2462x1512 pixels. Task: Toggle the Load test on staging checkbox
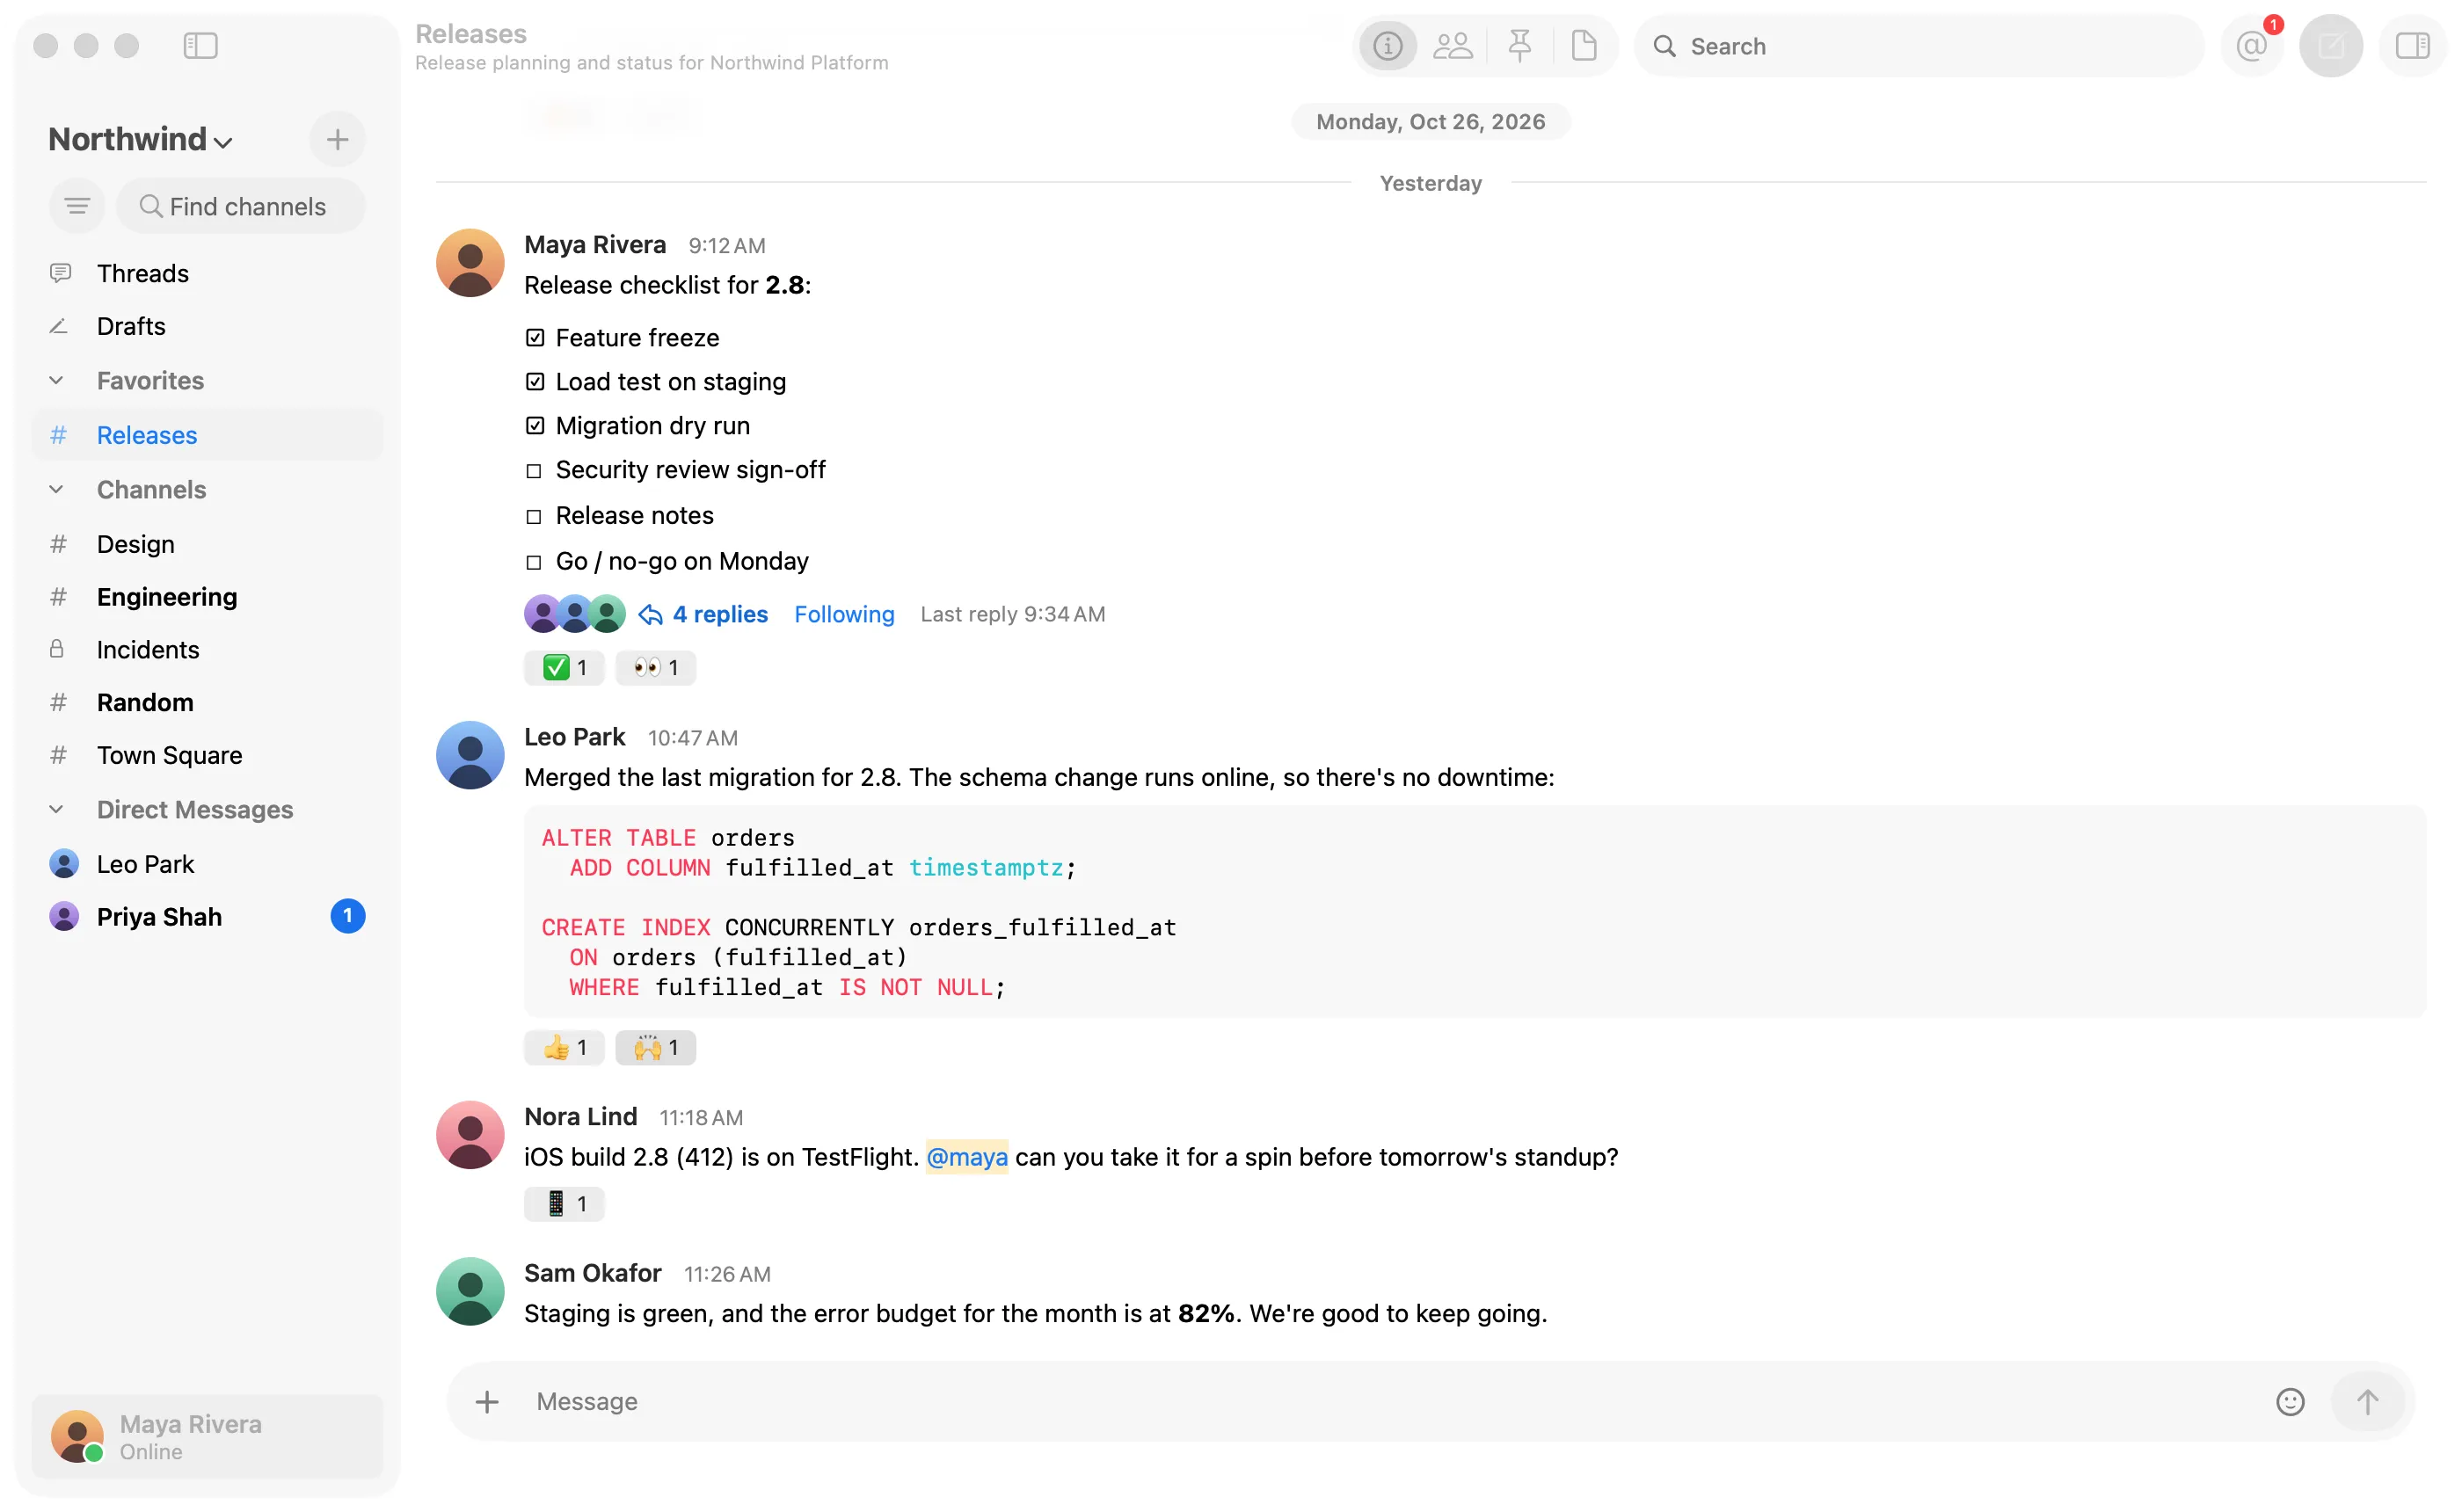click(535, 382)
